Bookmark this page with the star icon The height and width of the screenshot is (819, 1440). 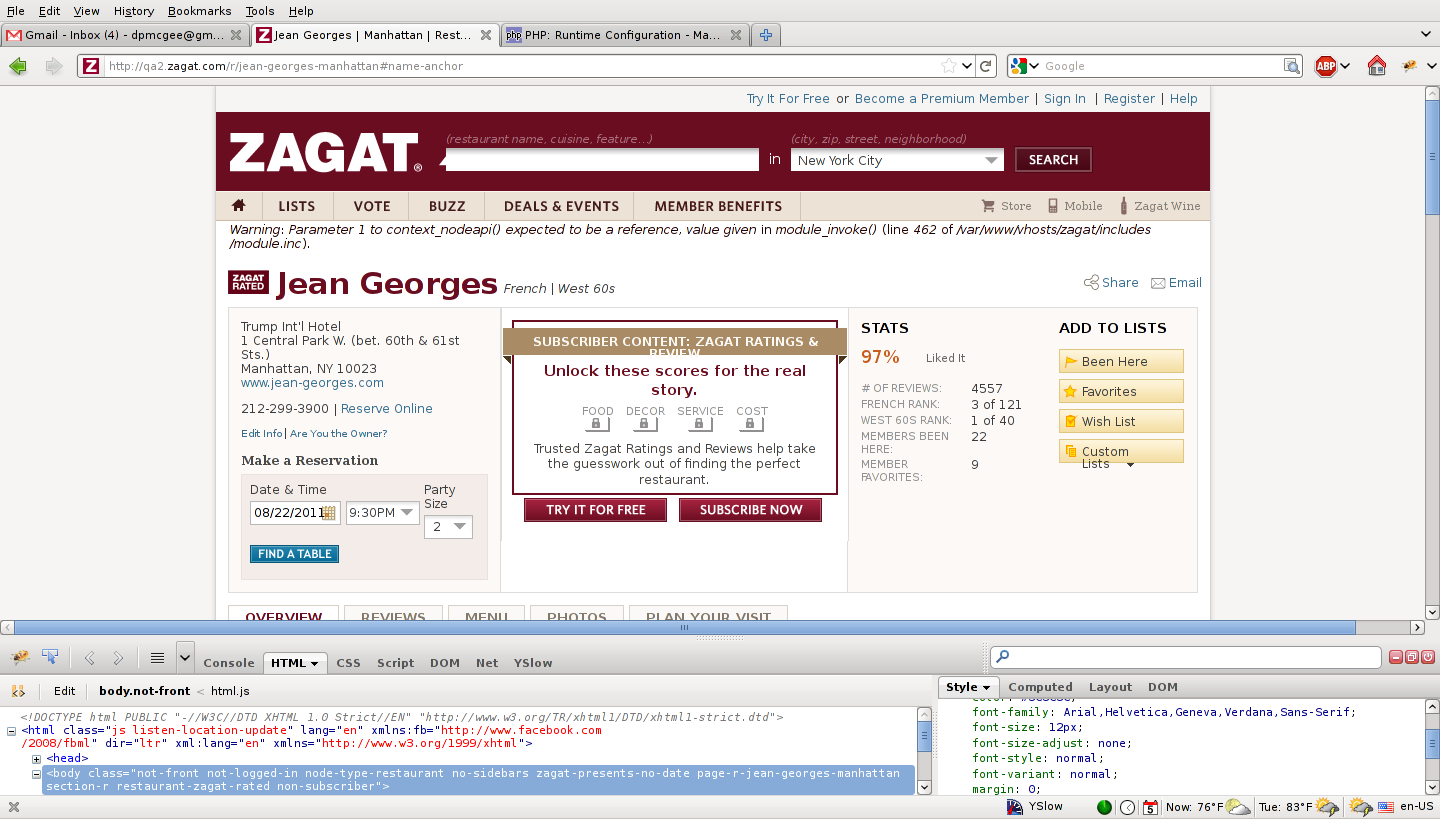point(948,66)
